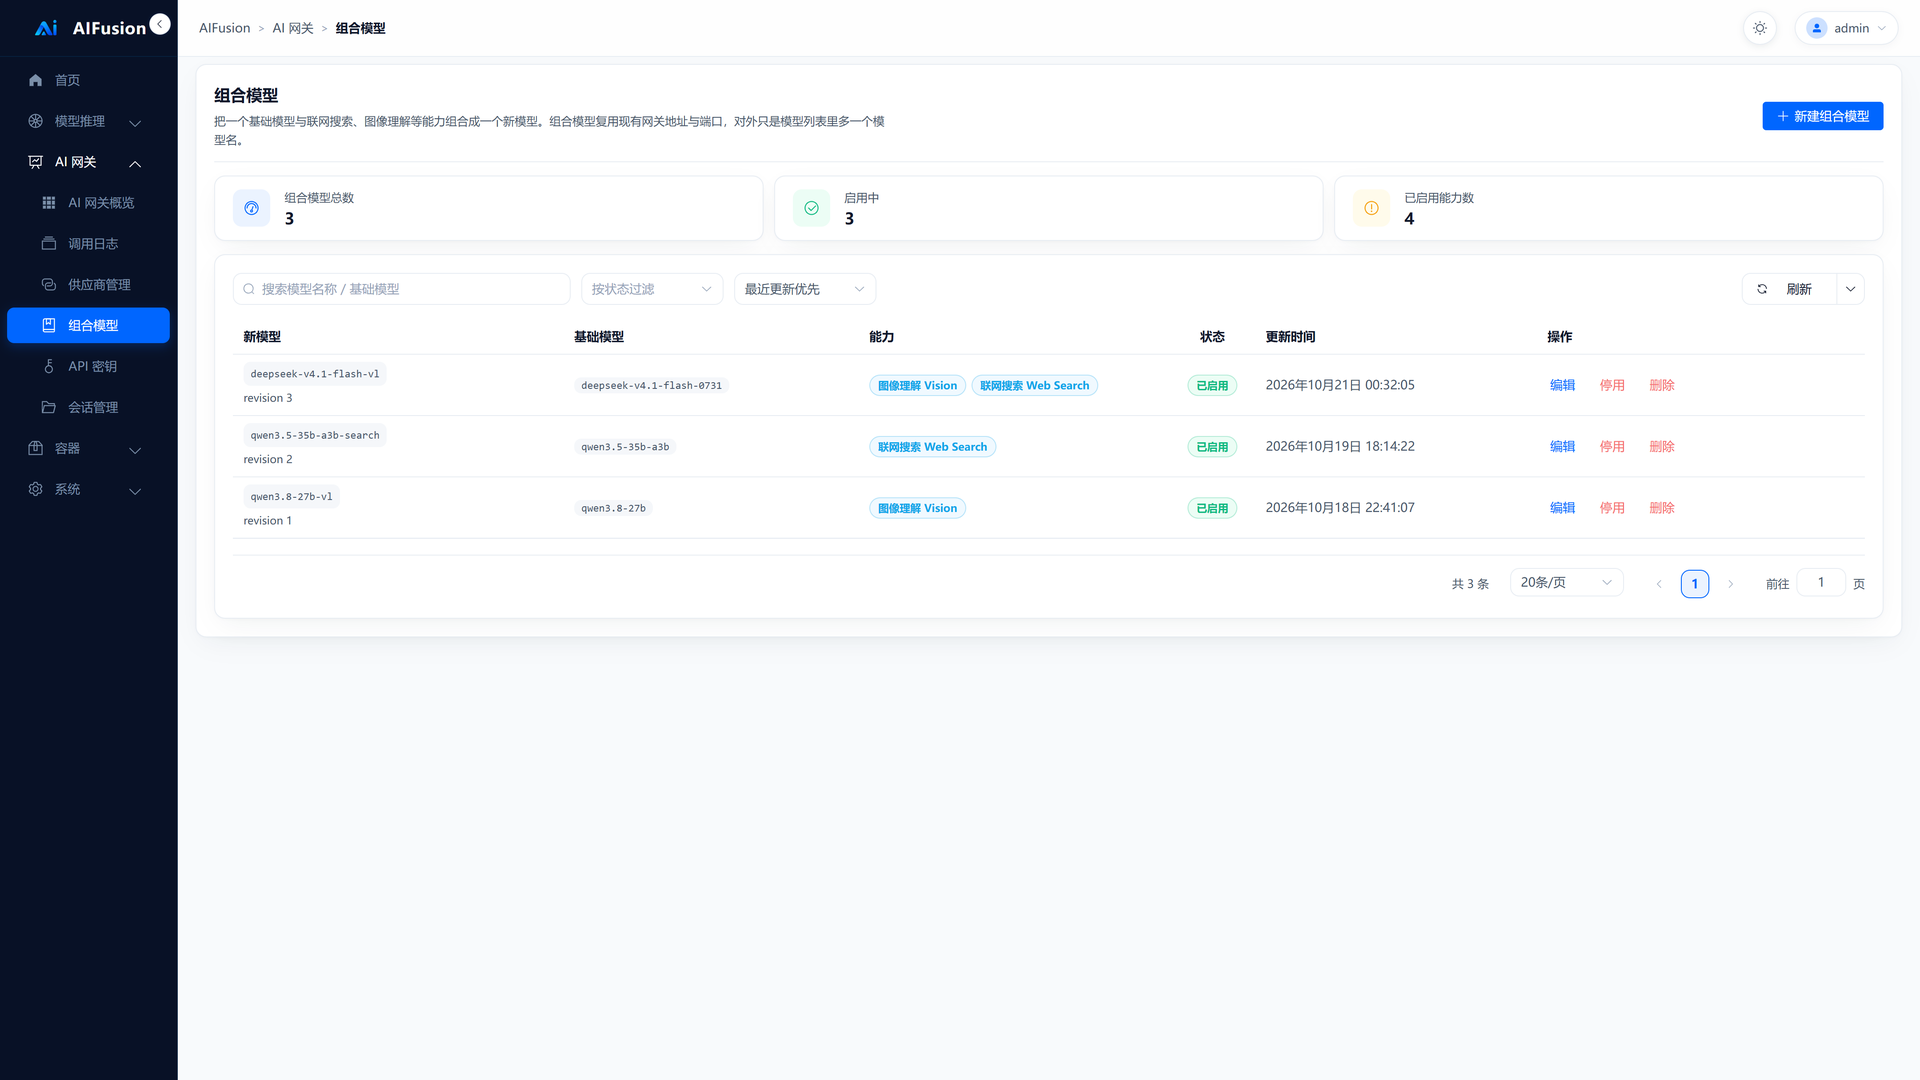Screen dimensions: 1920x1080
Task: Click 停用 for qwen3.5-35b-a3b-search
Action: tap(1612, 447)
